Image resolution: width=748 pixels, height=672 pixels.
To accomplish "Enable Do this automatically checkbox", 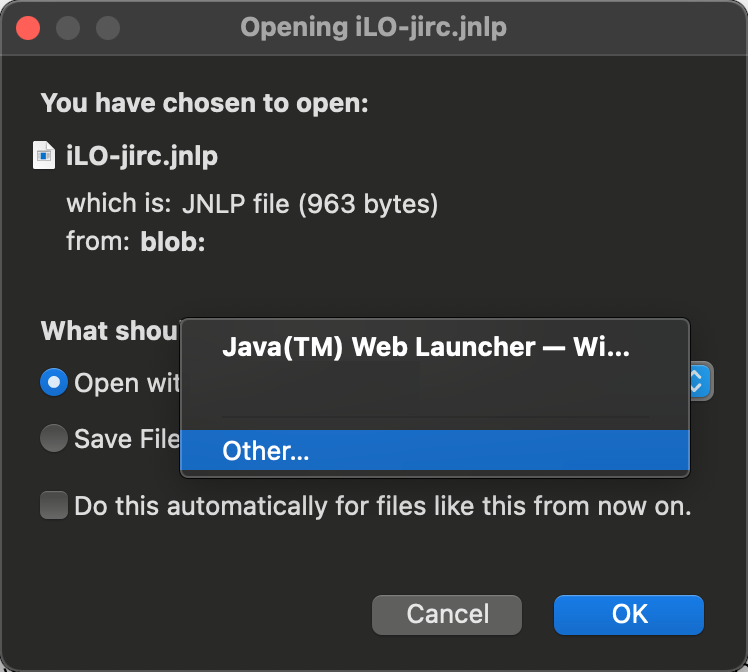I will tap(54, 505).
